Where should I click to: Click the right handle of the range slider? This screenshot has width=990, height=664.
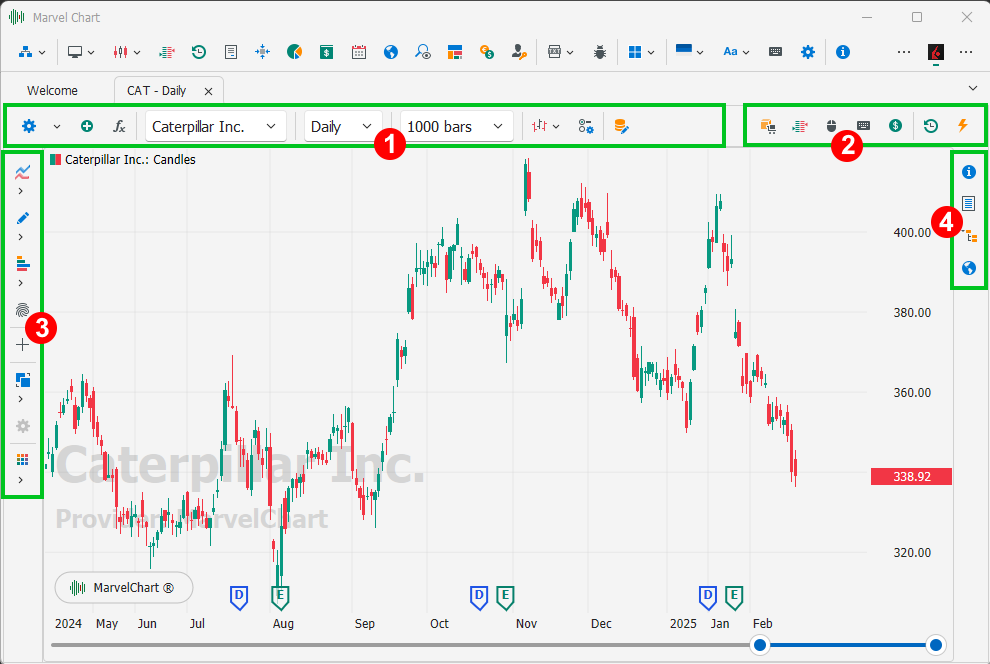(936, 645)
